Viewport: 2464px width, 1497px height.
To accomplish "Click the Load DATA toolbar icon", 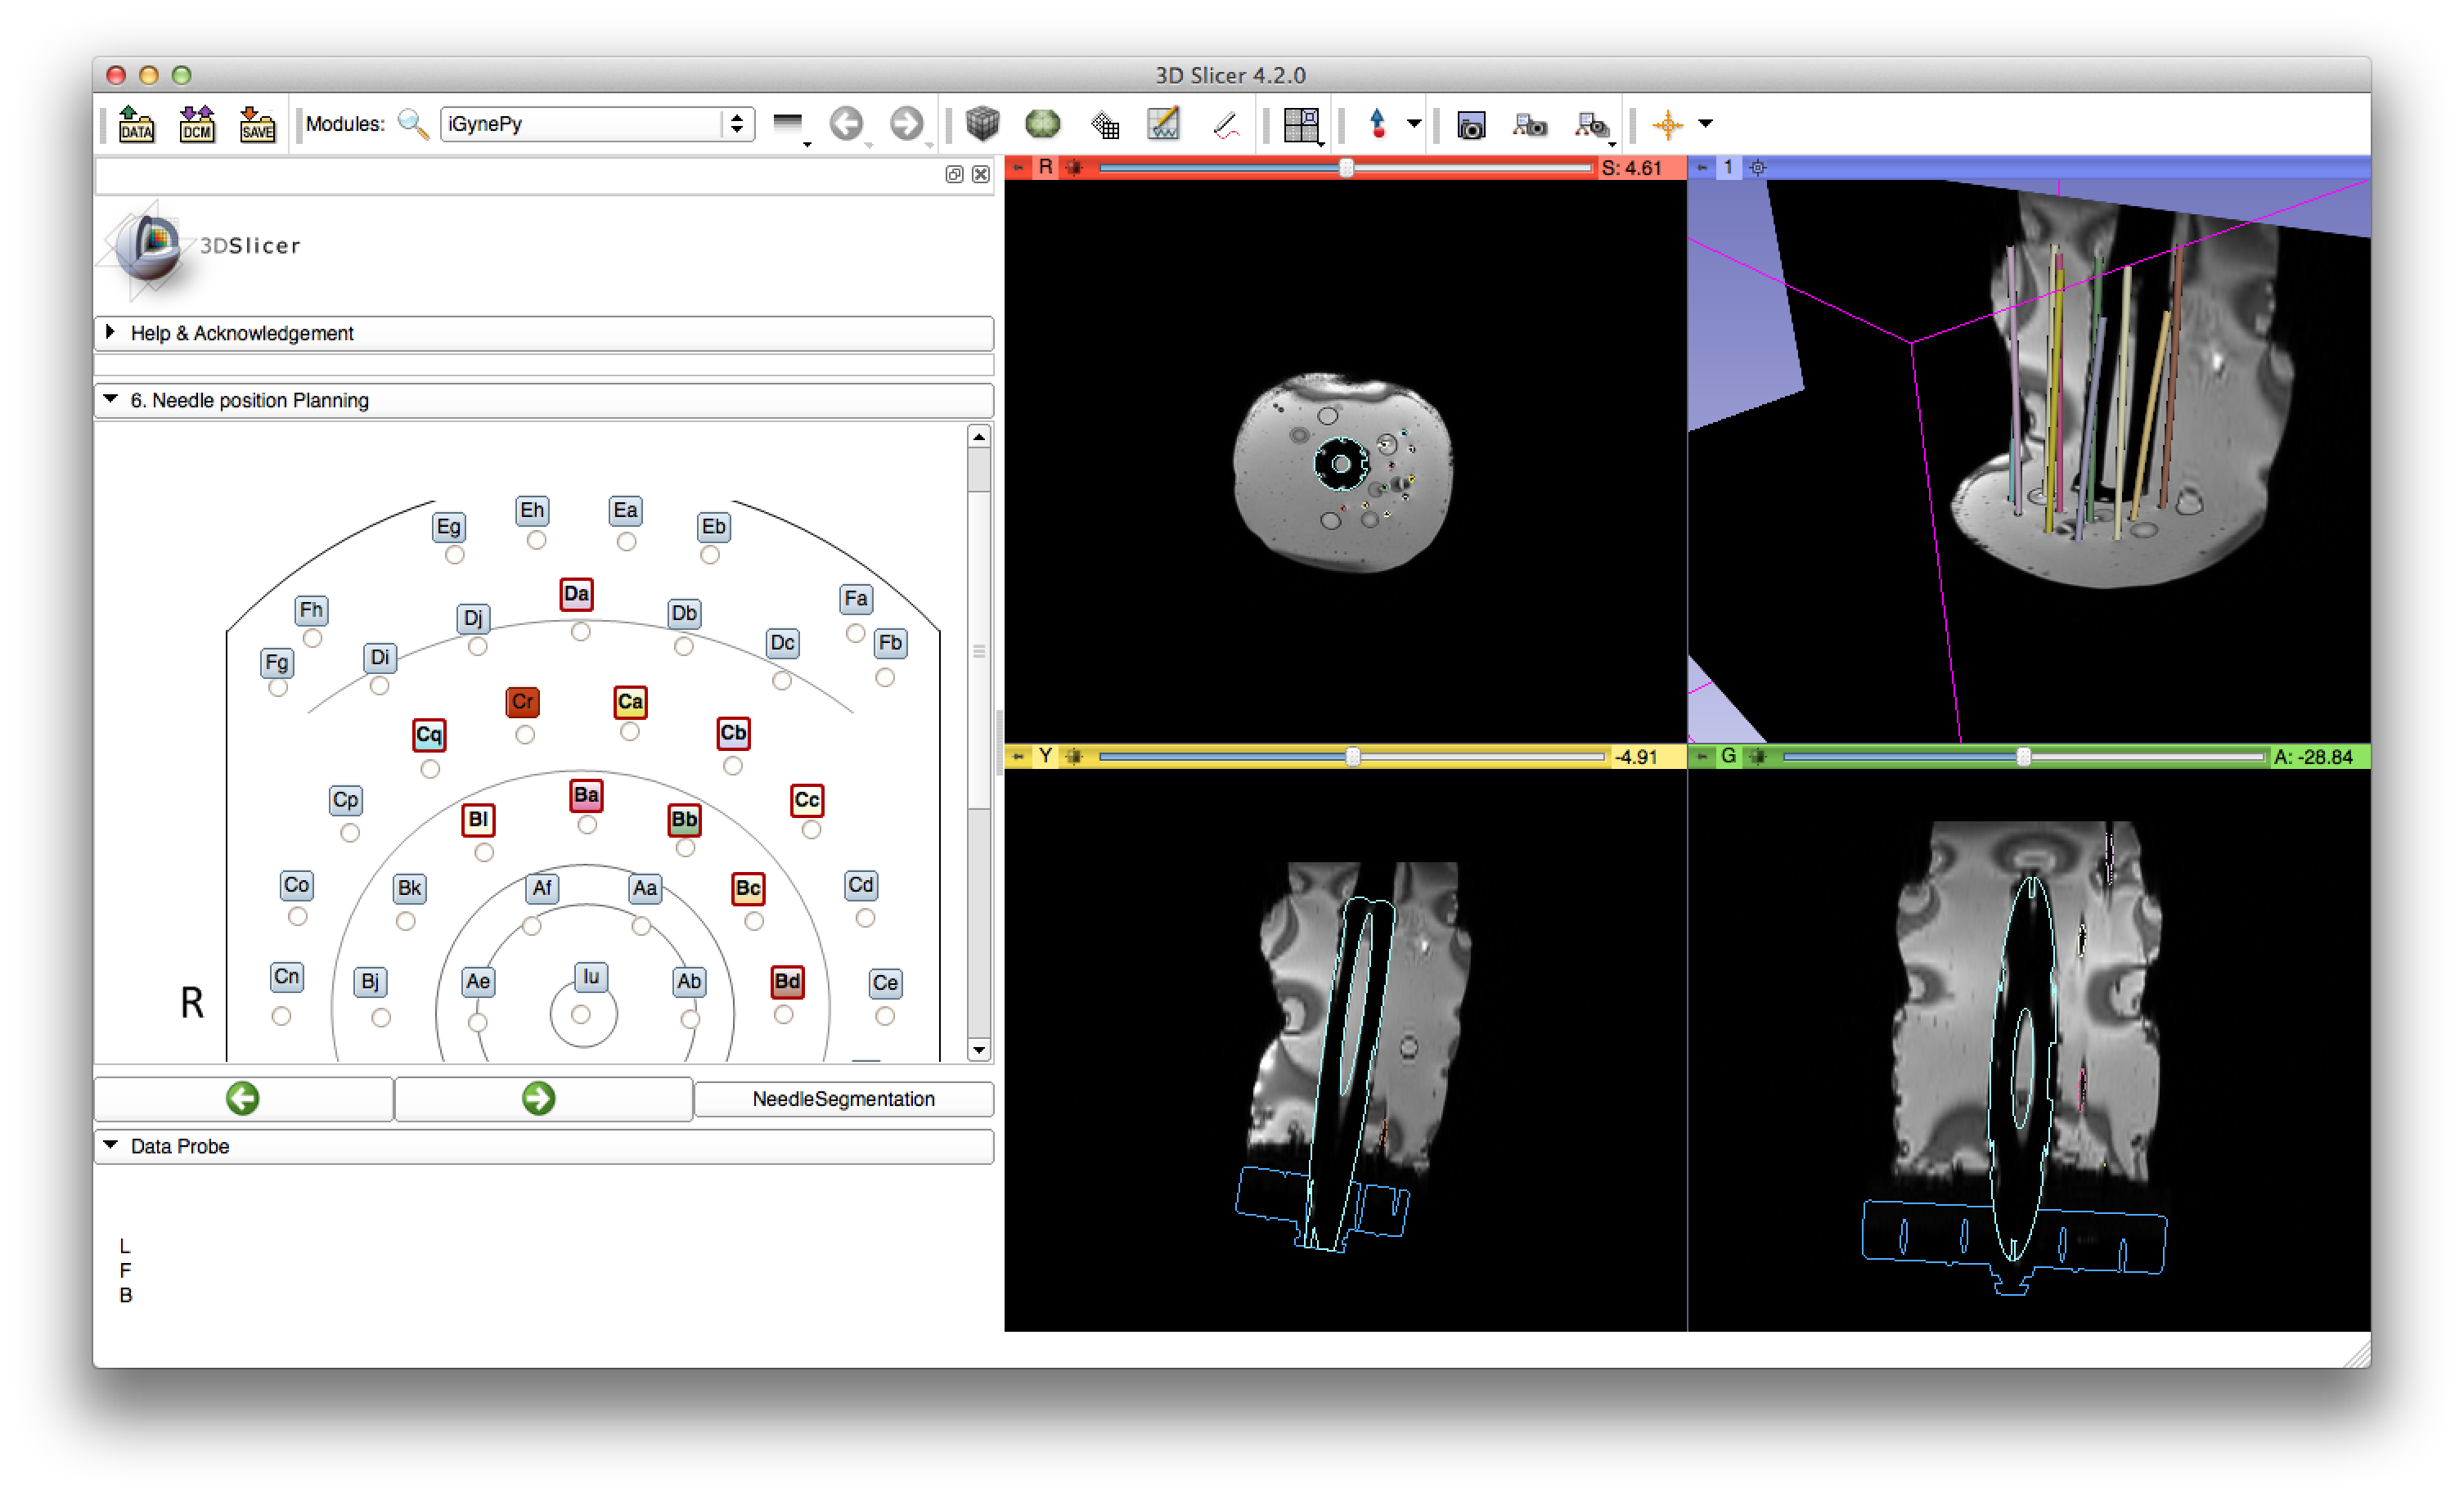I will pyautogui.click(x=136, y=124).
